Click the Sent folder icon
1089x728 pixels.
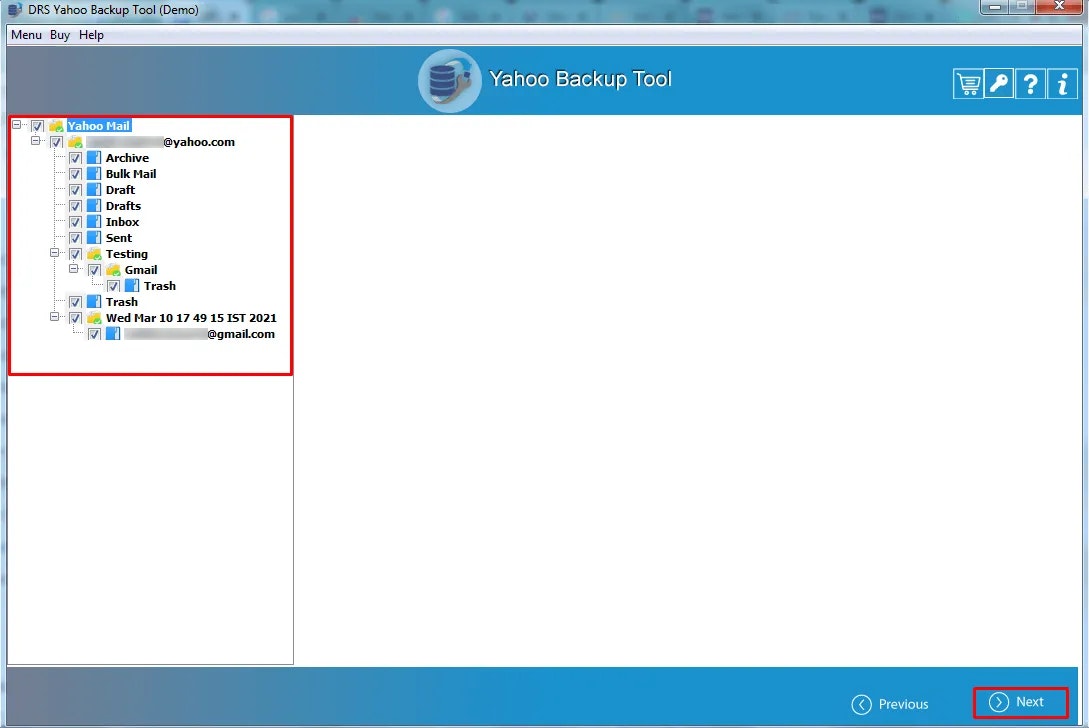point(94,238)
